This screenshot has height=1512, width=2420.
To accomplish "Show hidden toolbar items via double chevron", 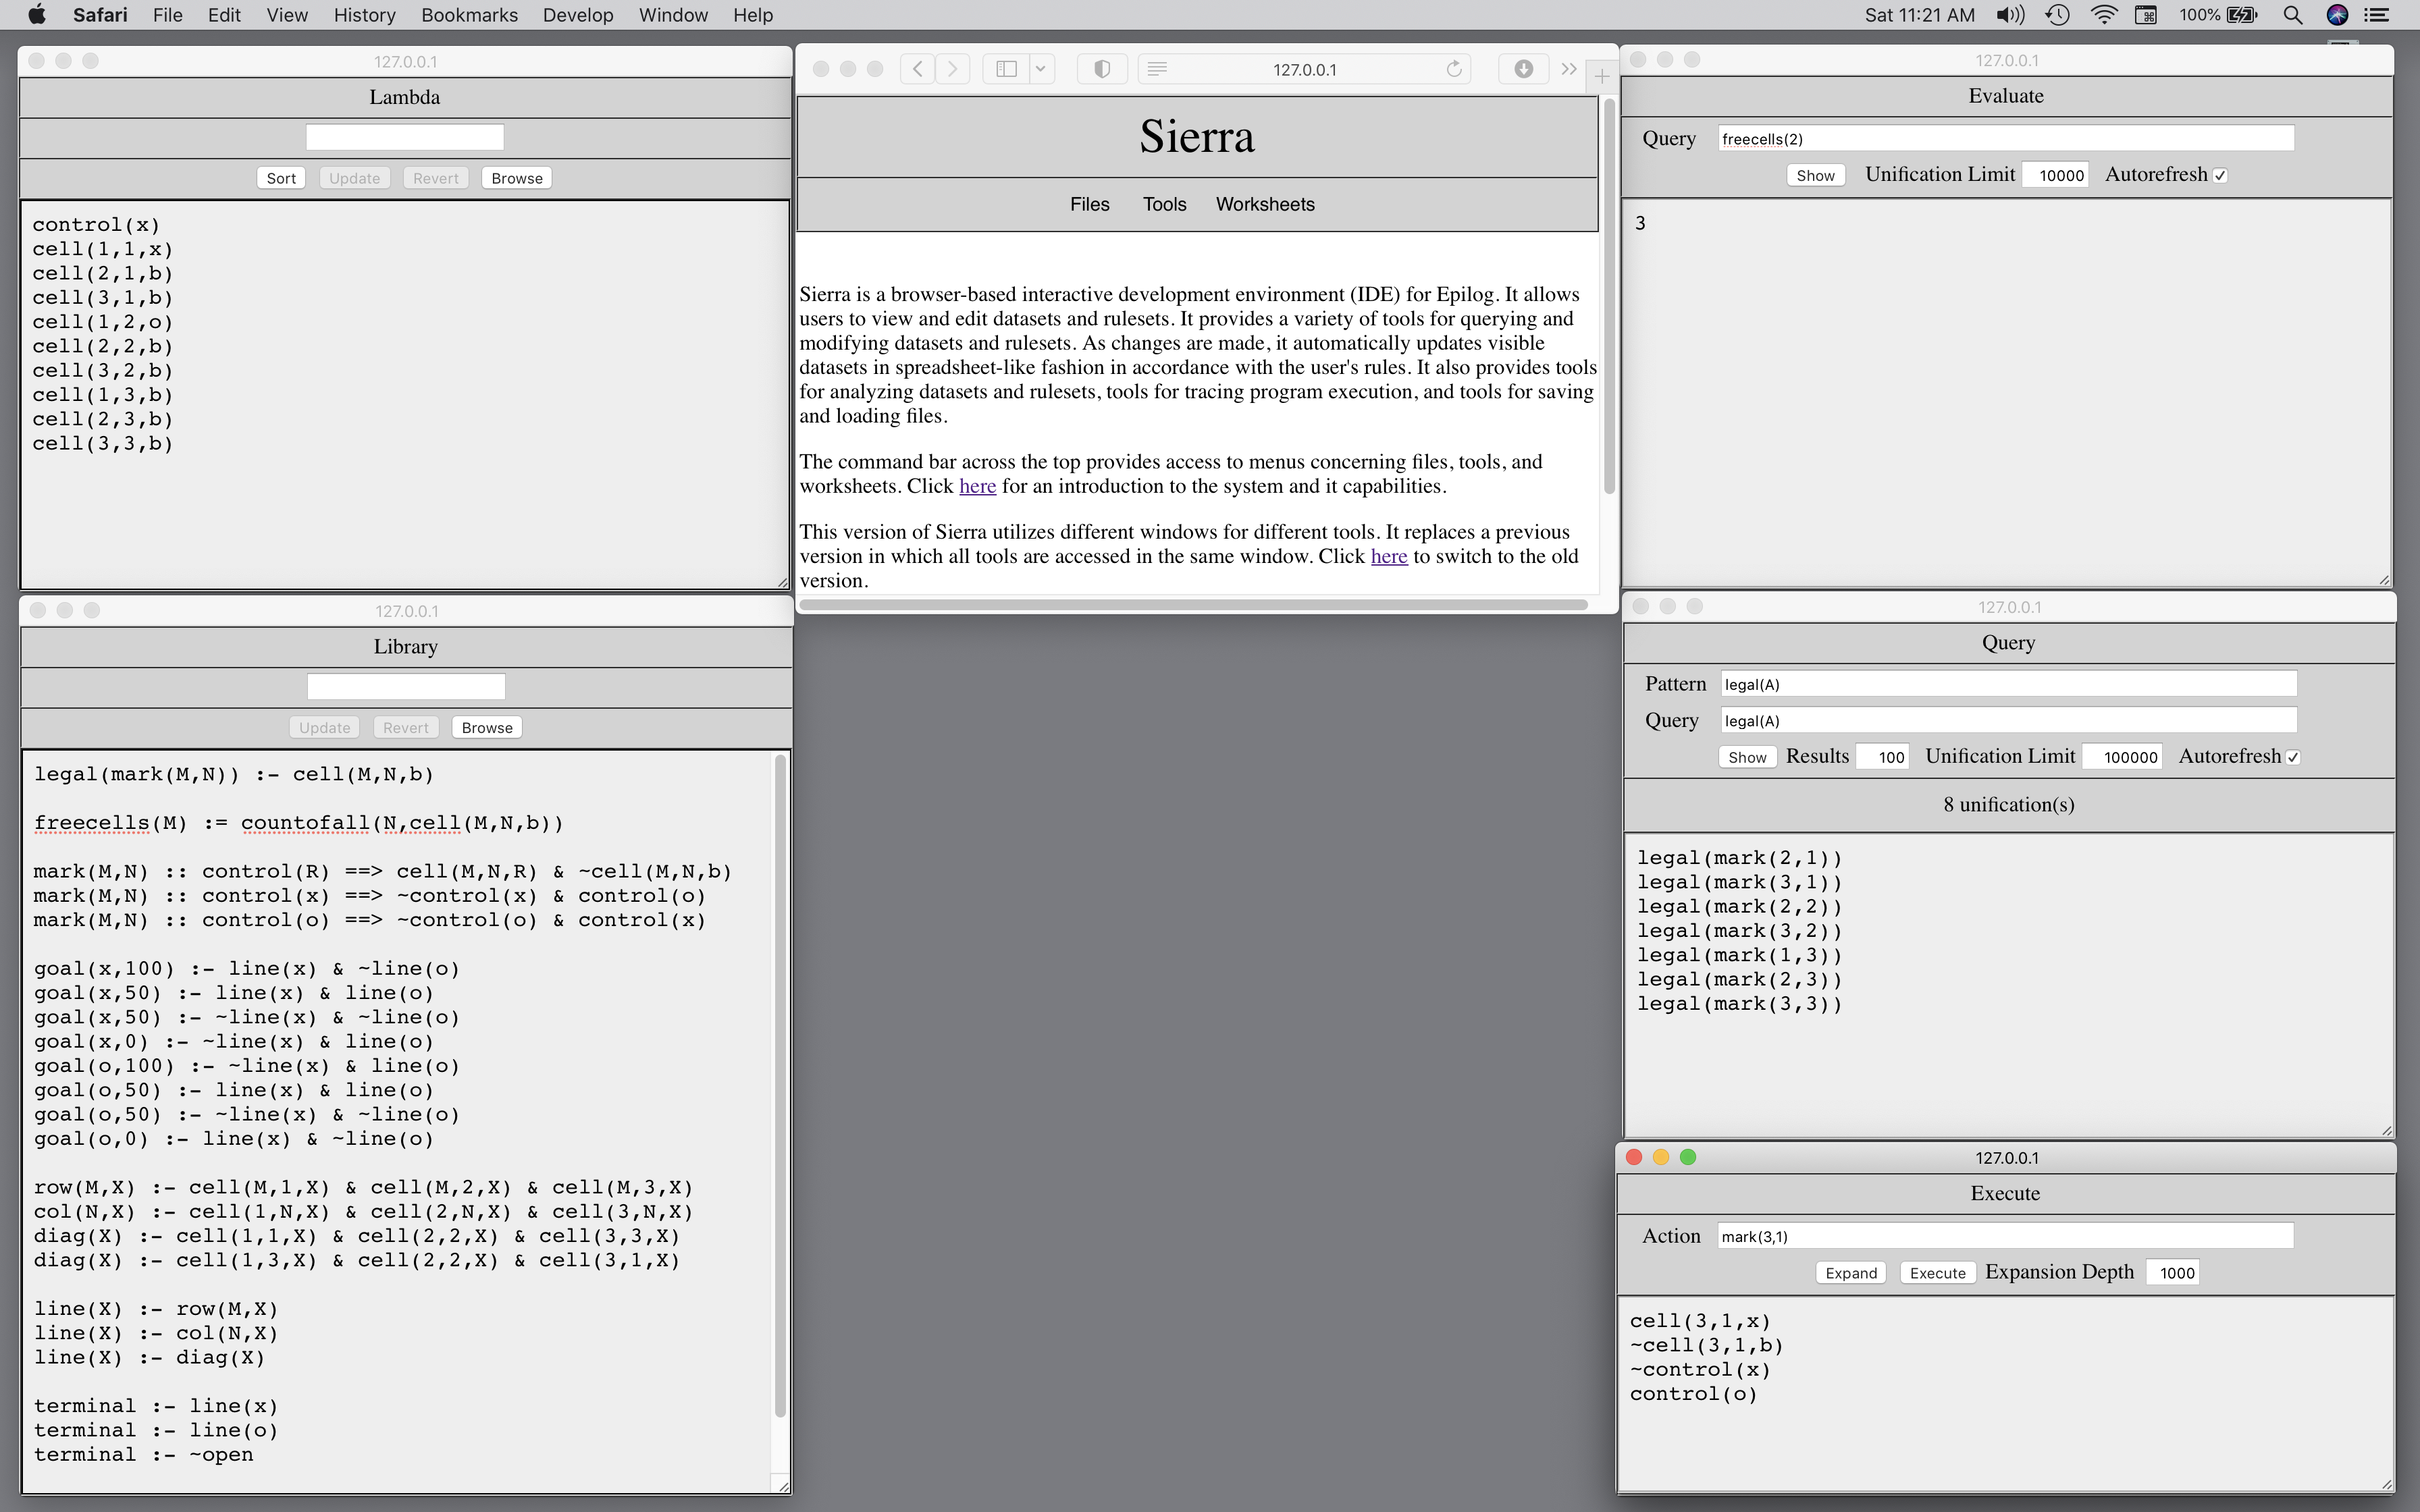I will tap(1569, 69).
